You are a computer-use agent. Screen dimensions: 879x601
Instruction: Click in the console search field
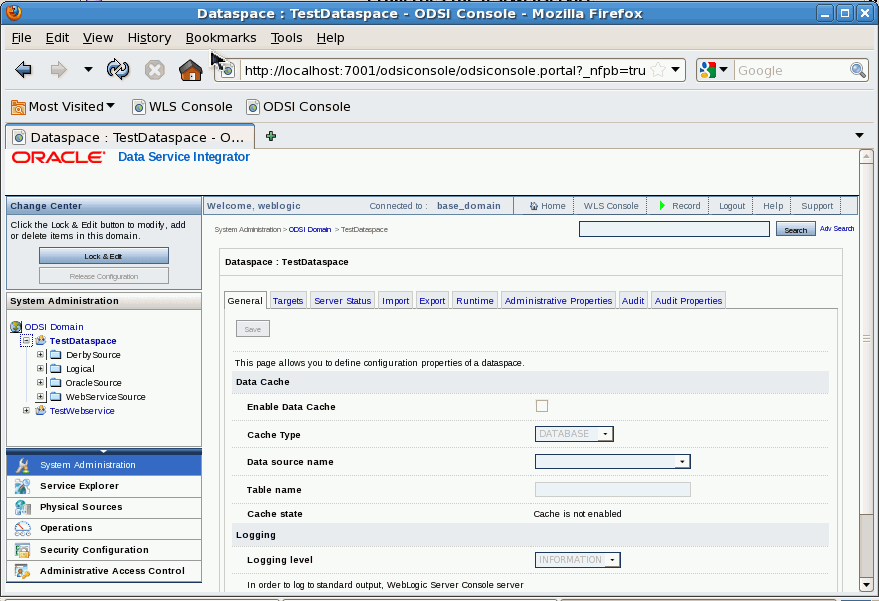click(674, 229)
